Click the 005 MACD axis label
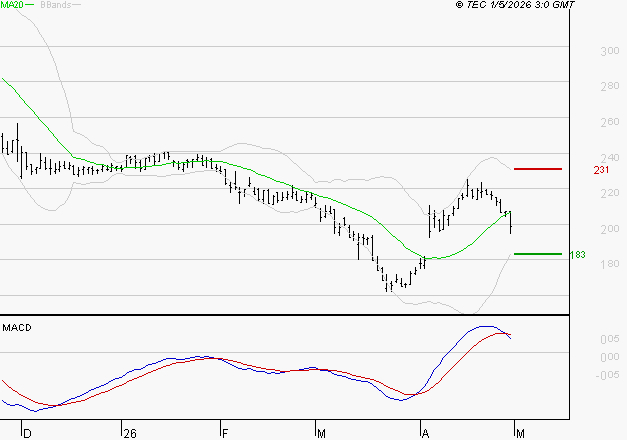Viewport: 627px width, 440px height. [610, 339]
